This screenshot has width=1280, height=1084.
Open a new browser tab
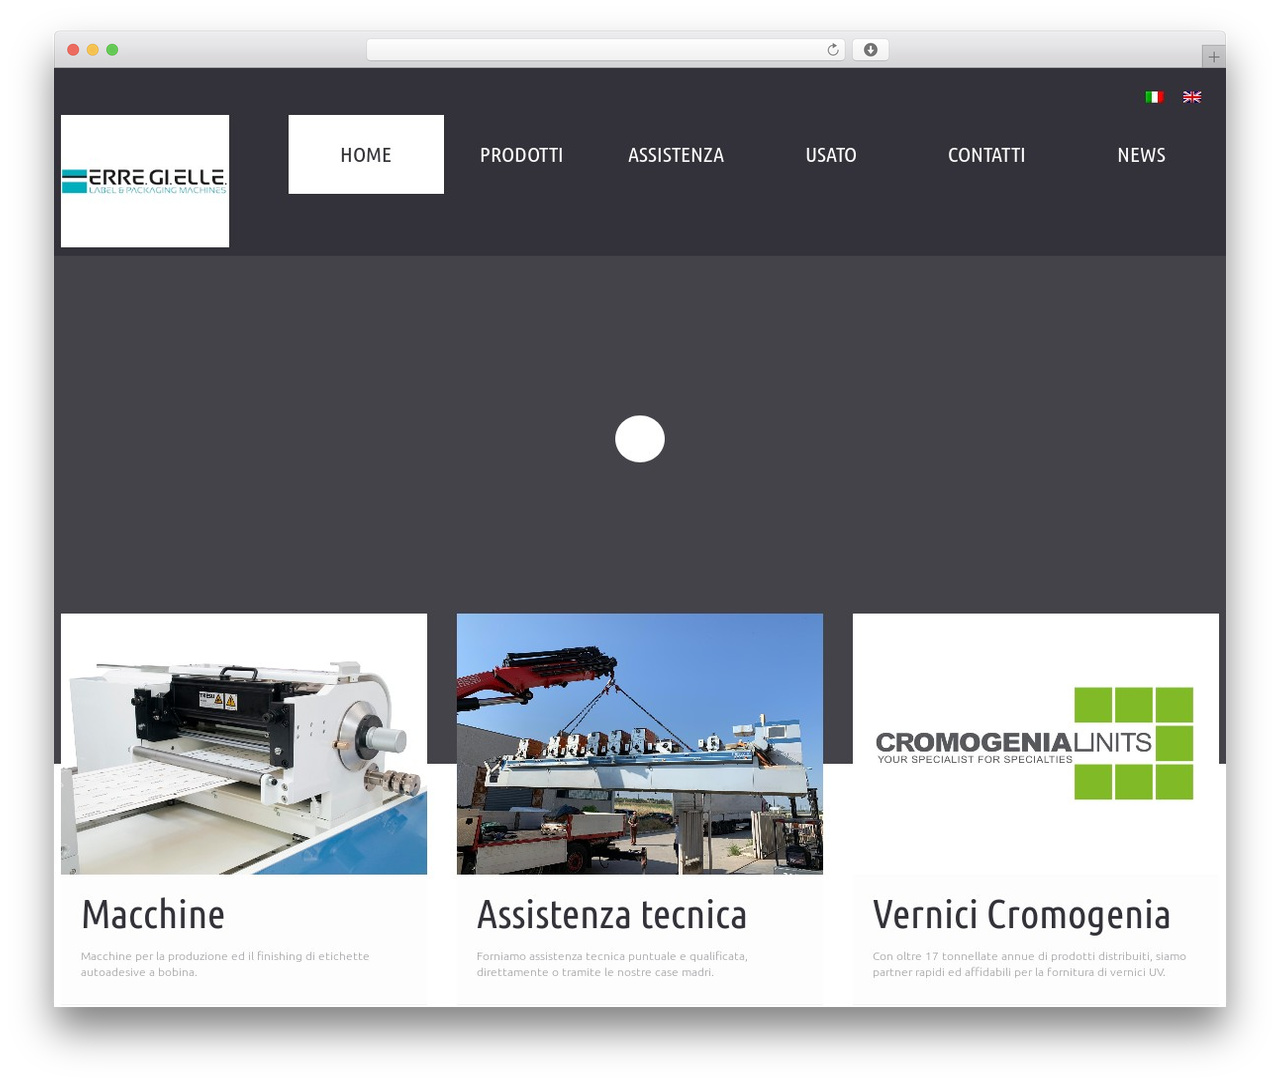click(1213, 57)
